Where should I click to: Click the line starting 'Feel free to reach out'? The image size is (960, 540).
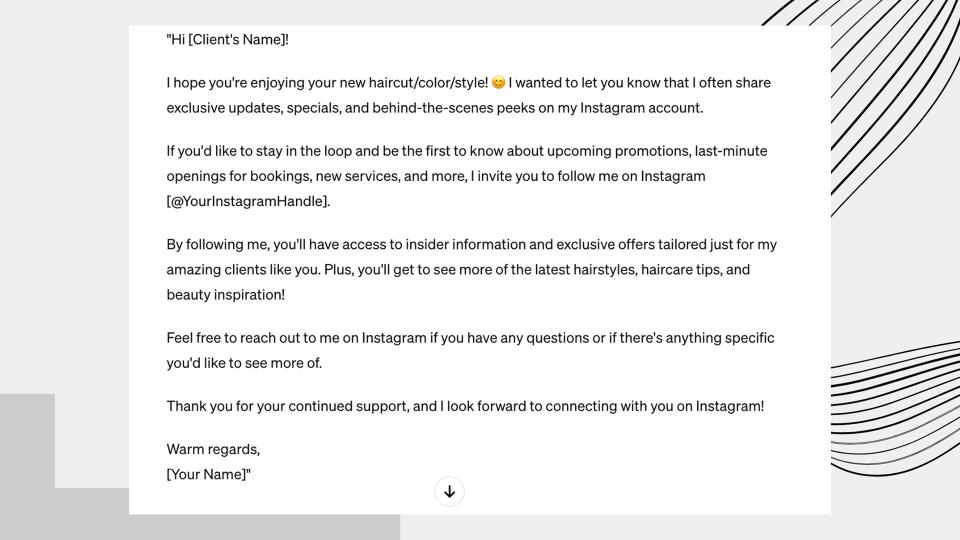click(470, 338)
